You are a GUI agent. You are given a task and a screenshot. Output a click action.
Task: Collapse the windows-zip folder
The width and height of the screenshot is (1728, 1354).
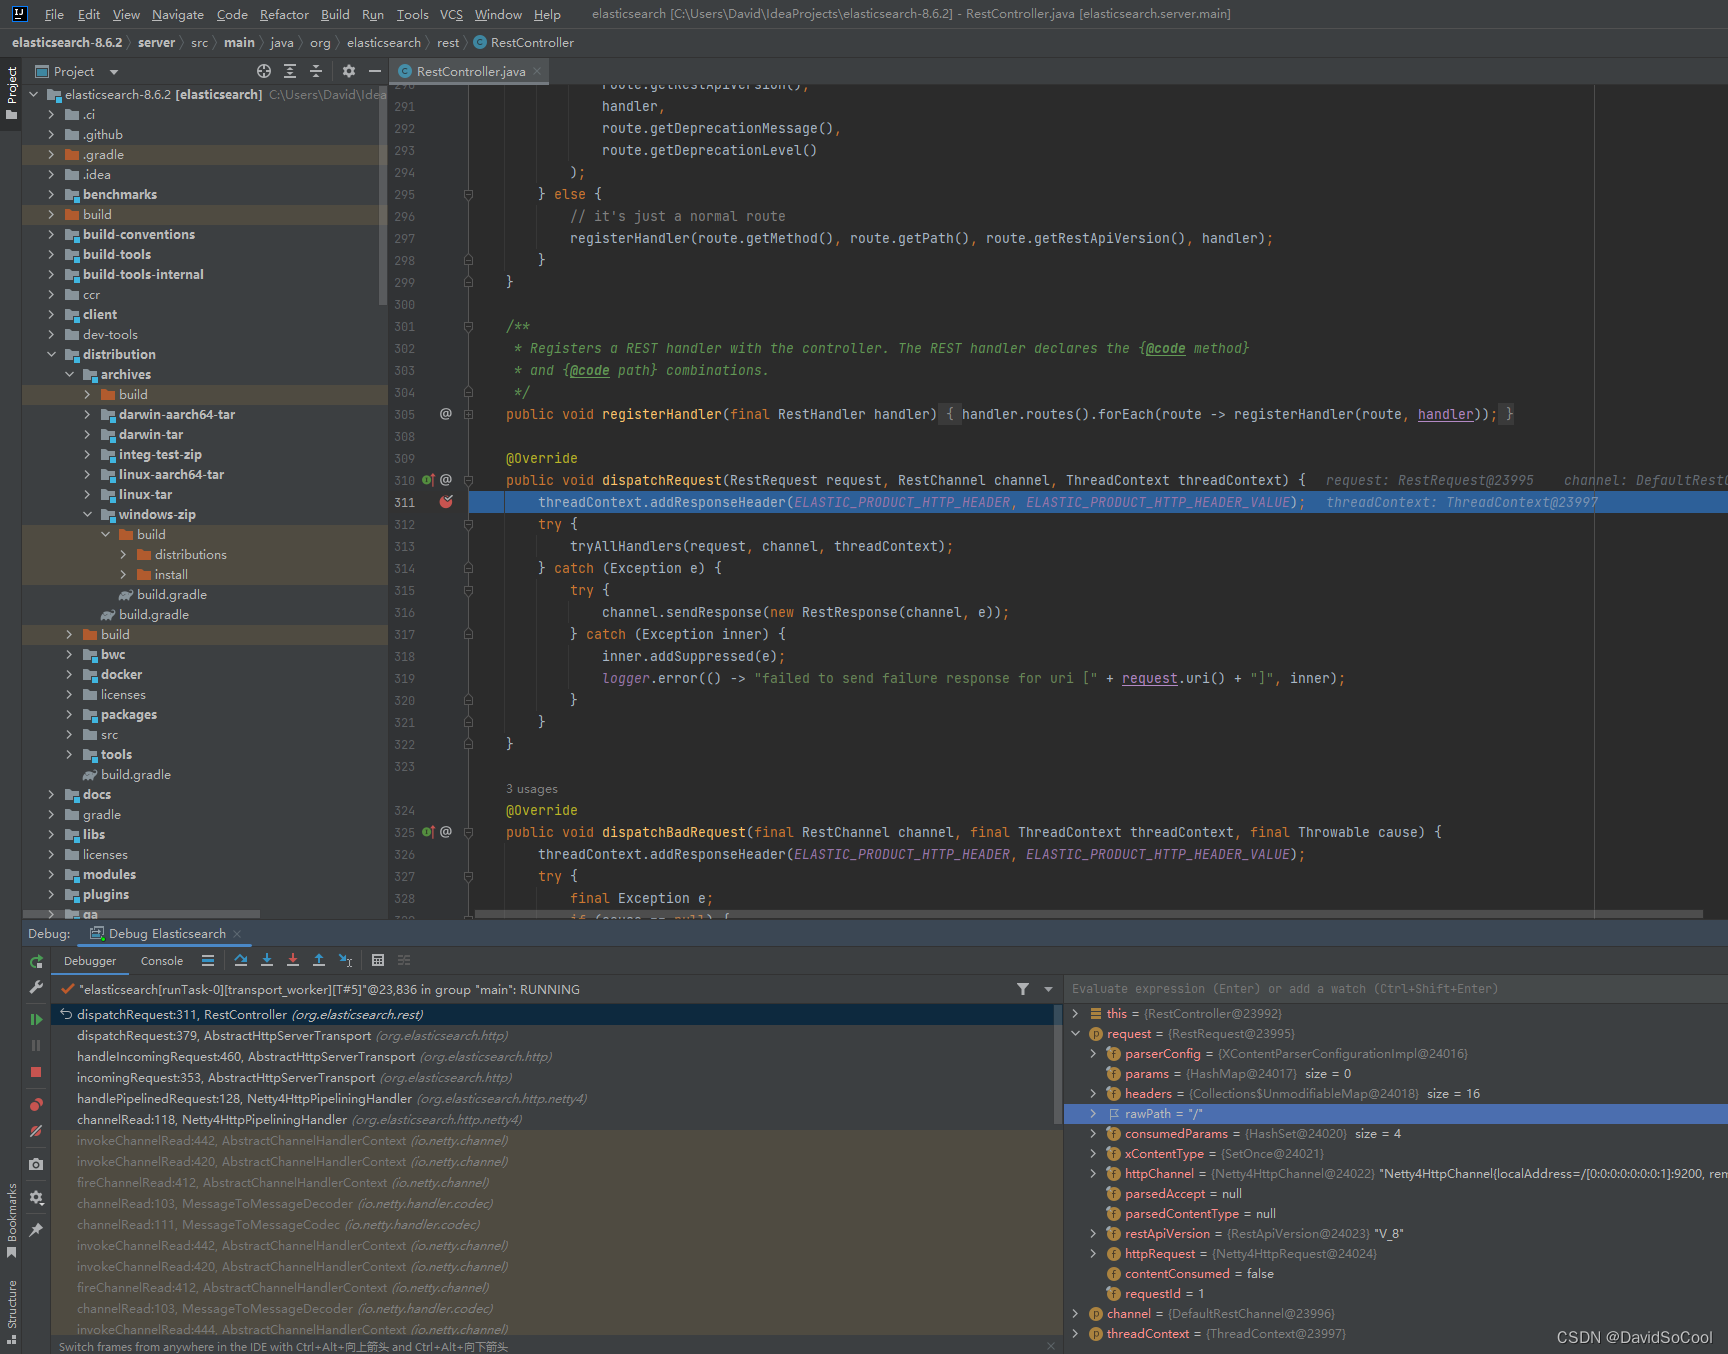(x=87, y=514)
